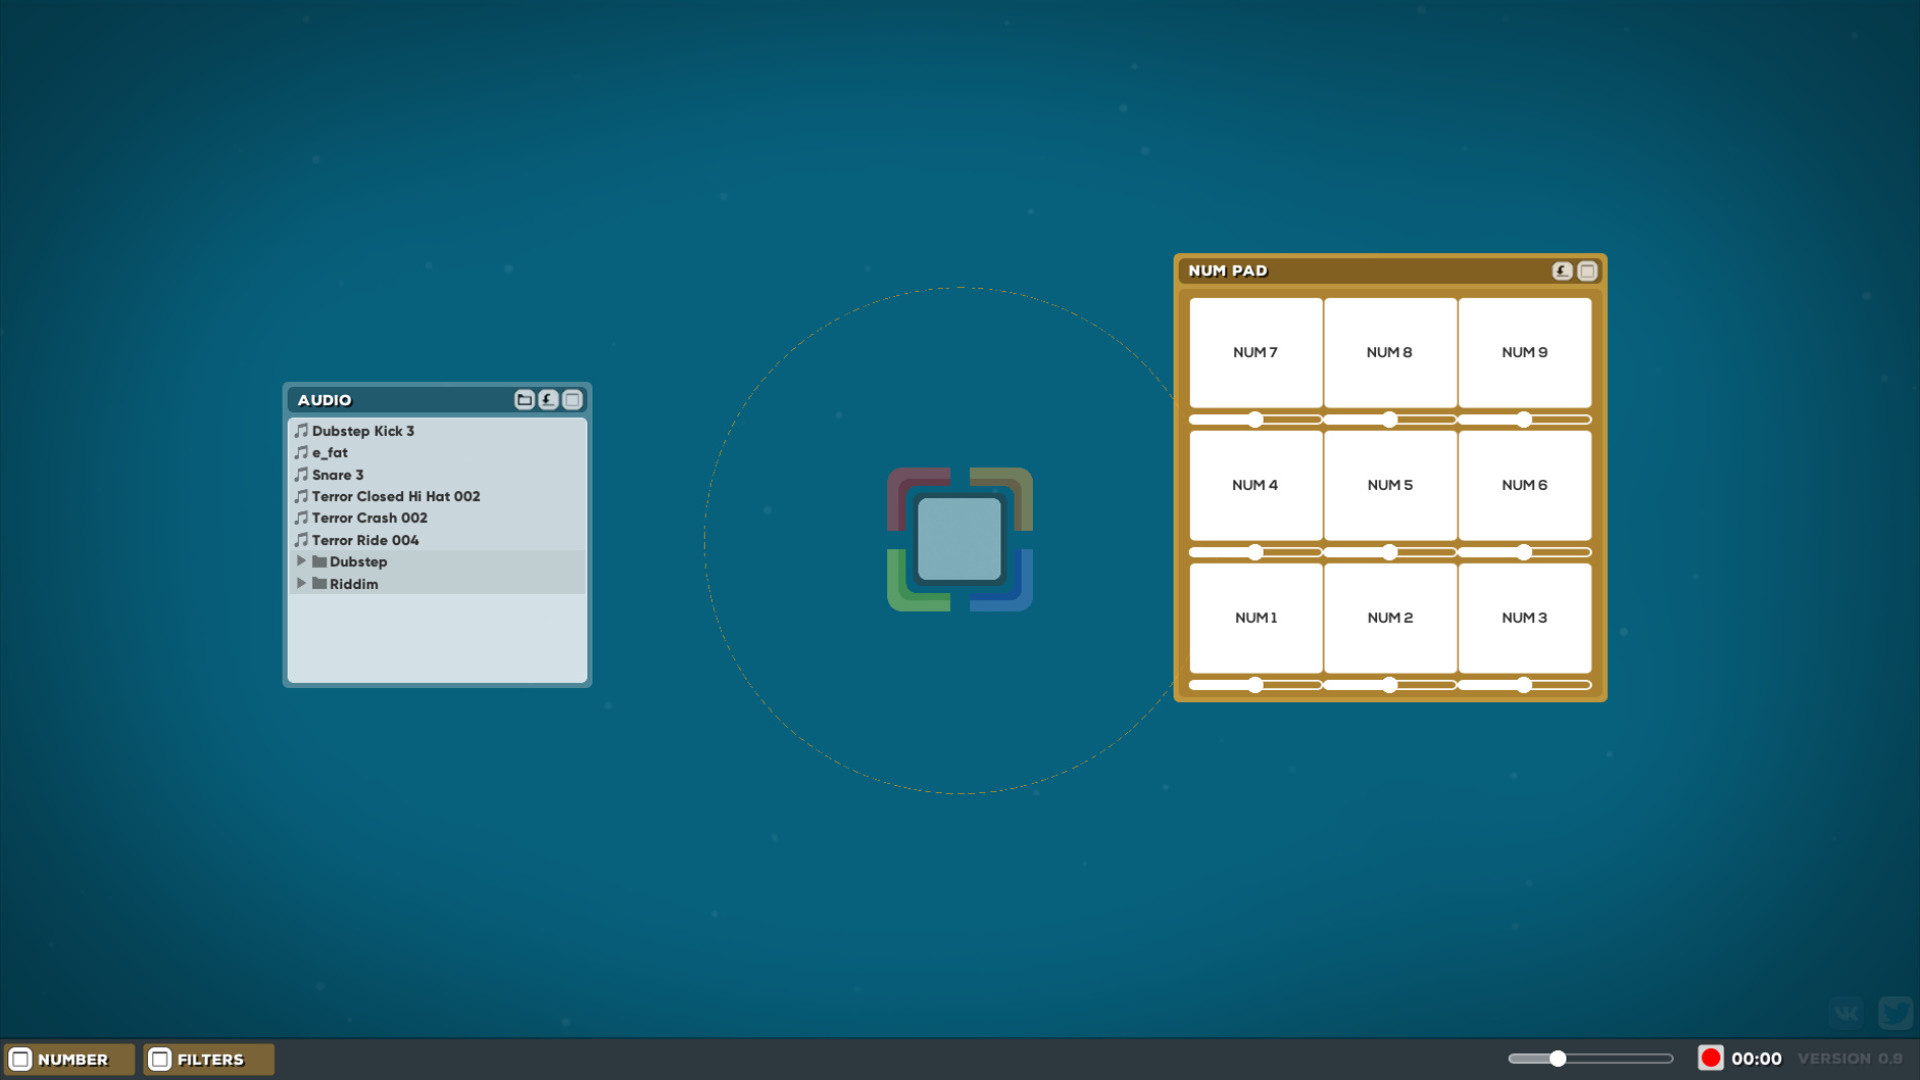Select Terror Crash 002 in the audio list
The image size is (1920, 1080).
(x=369, y=517)
